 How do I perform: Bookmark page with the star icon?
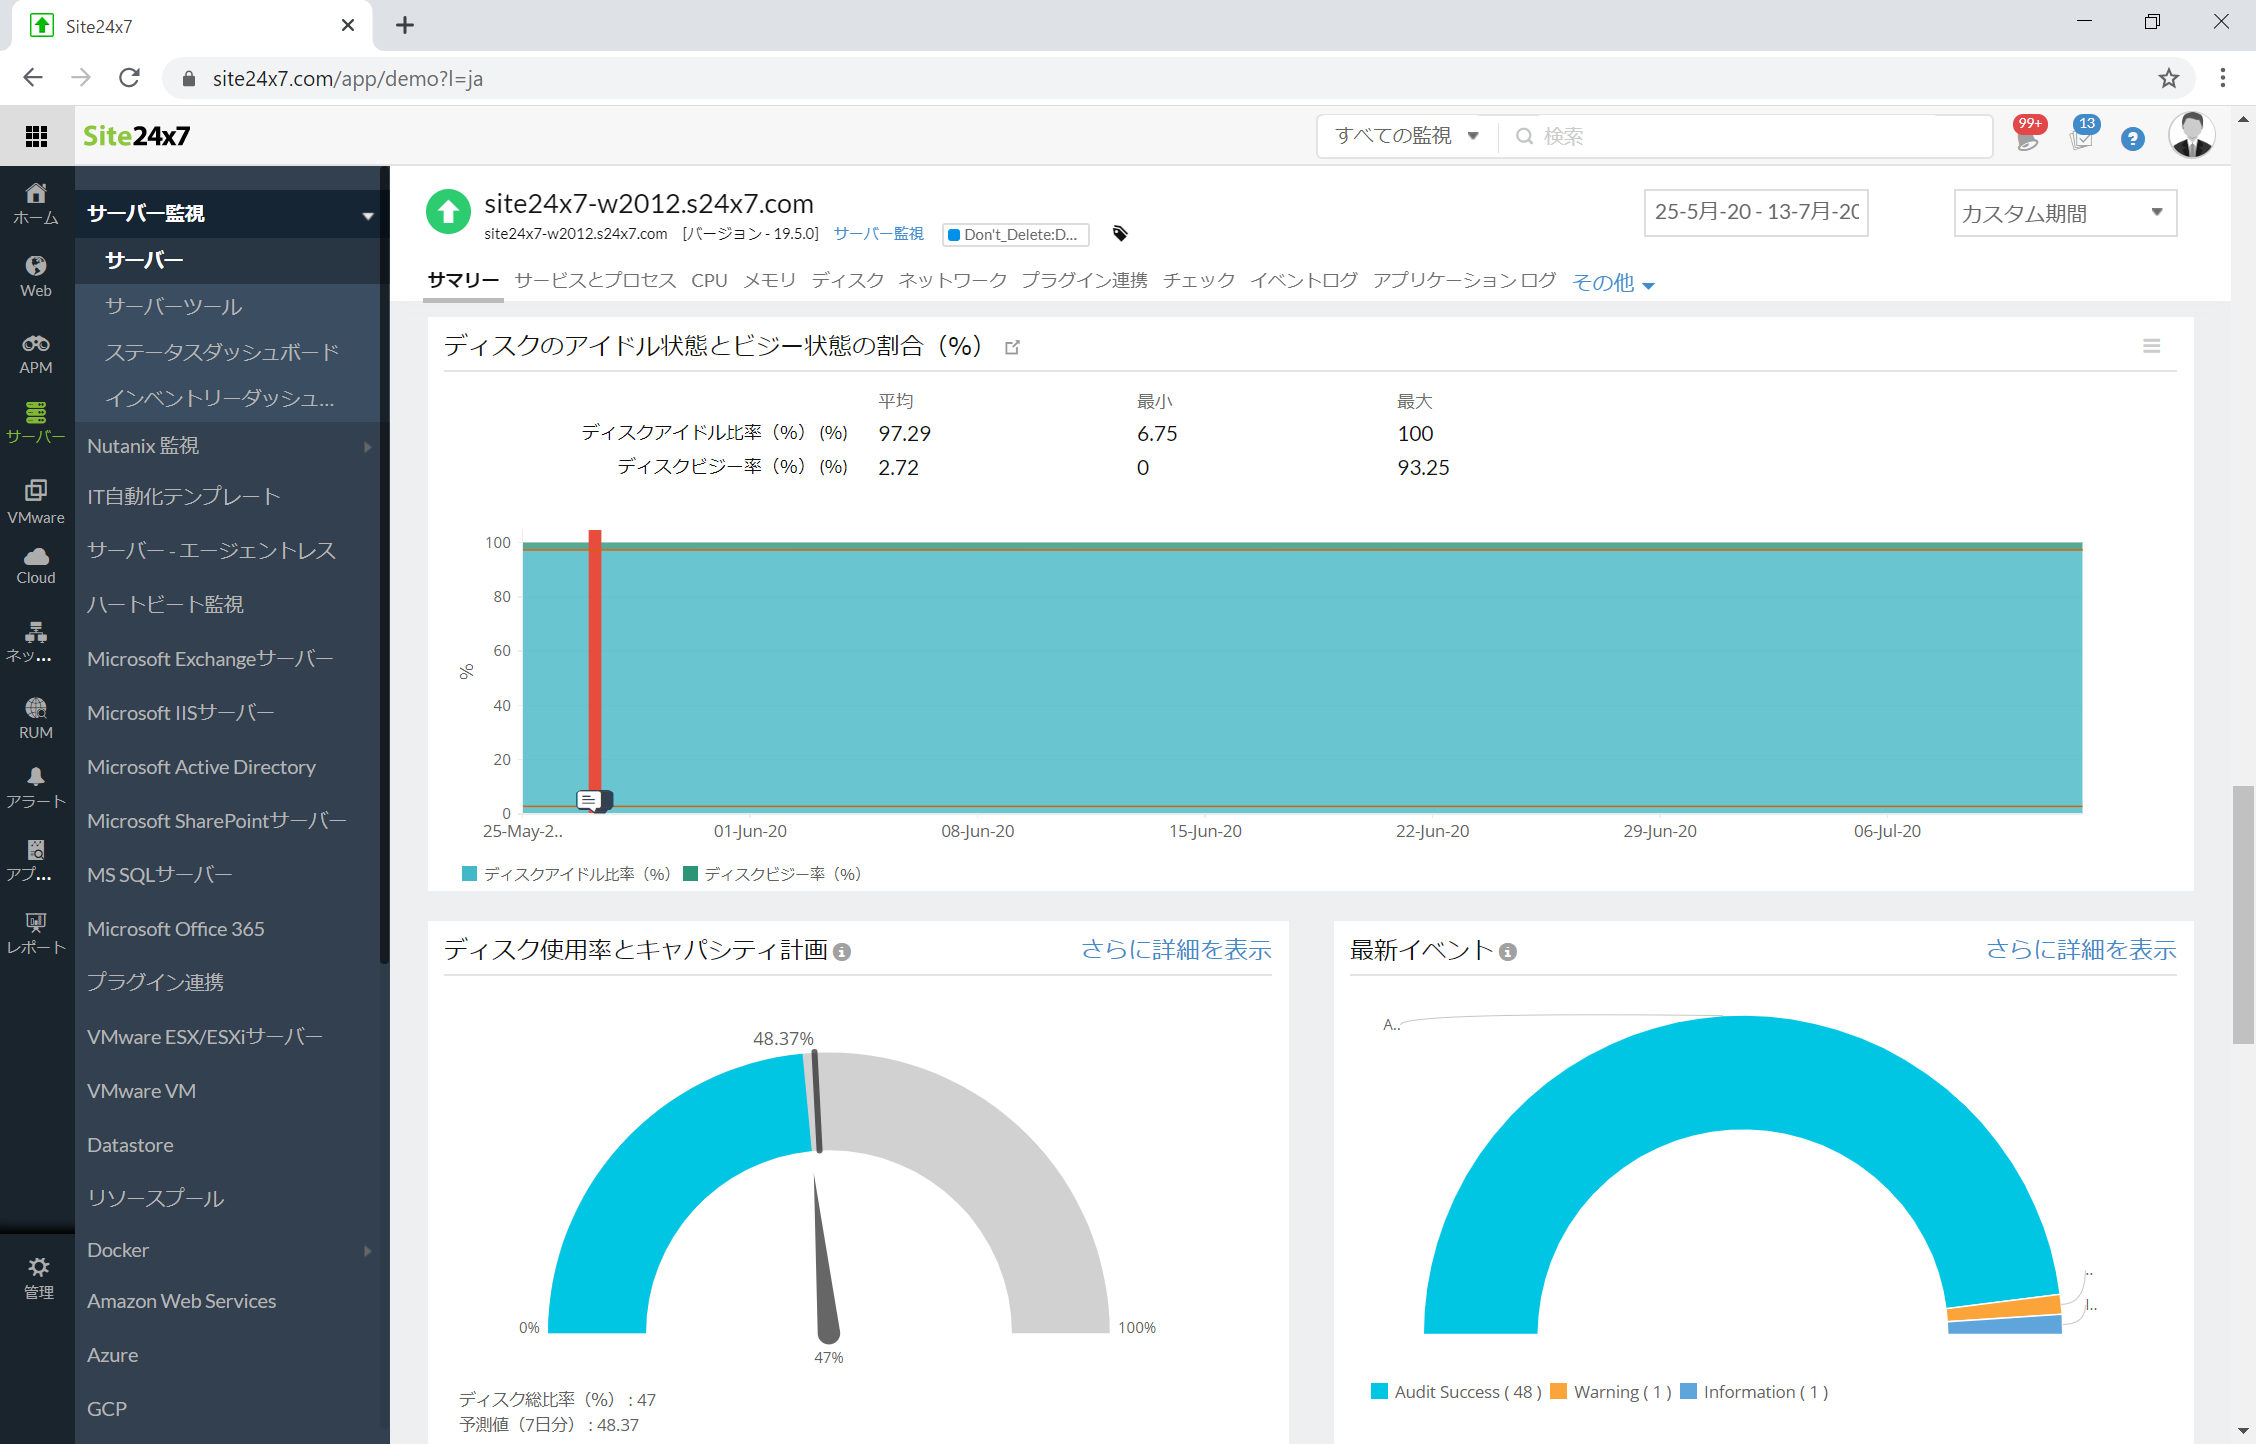click(x=2168, y=78)
